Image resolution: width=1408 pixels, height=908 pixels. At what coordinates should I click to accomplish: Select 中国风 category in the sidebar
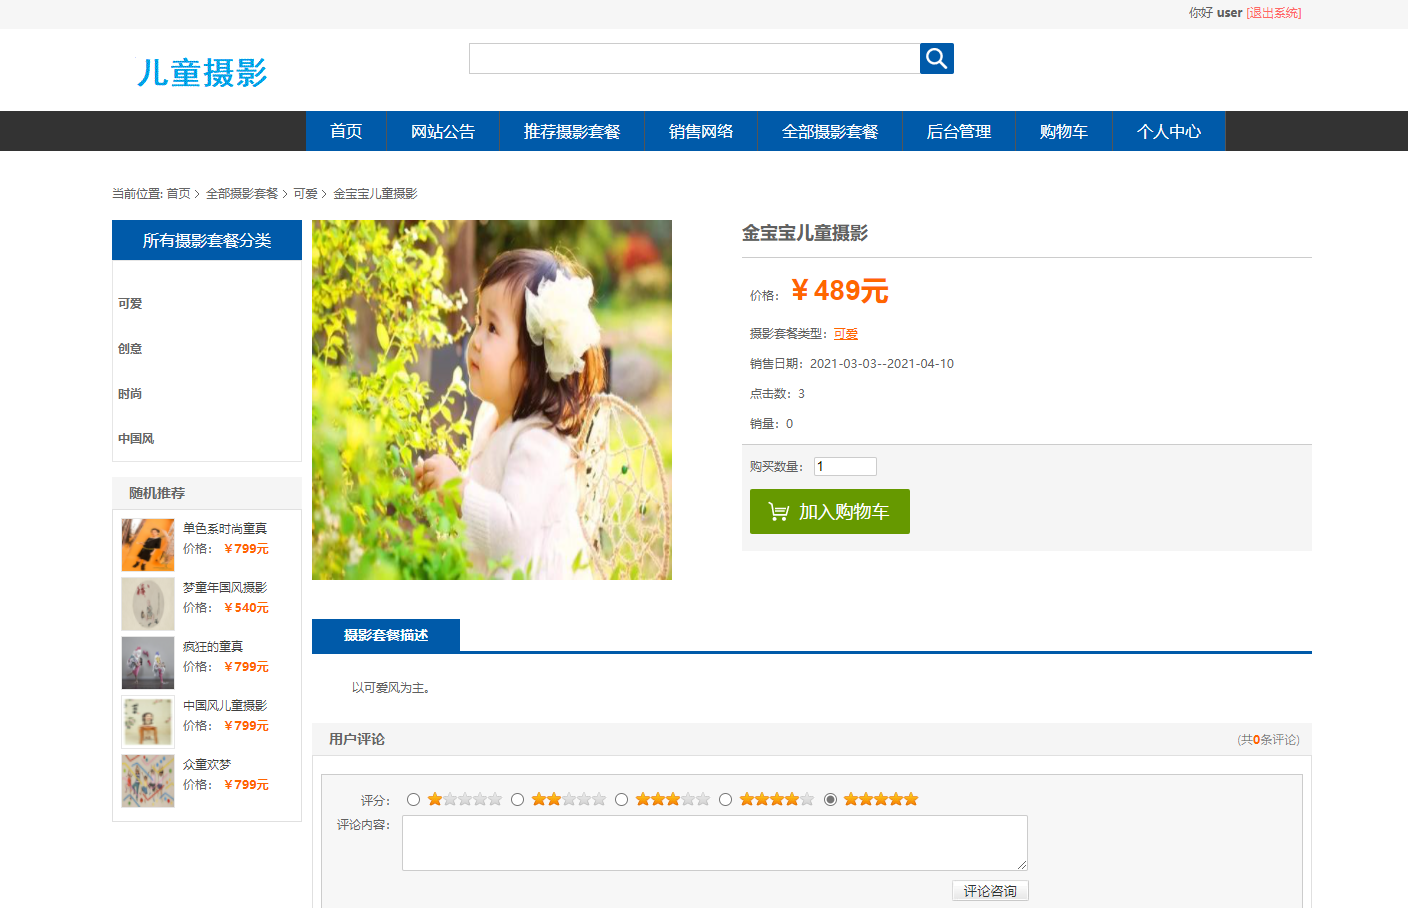136,439
